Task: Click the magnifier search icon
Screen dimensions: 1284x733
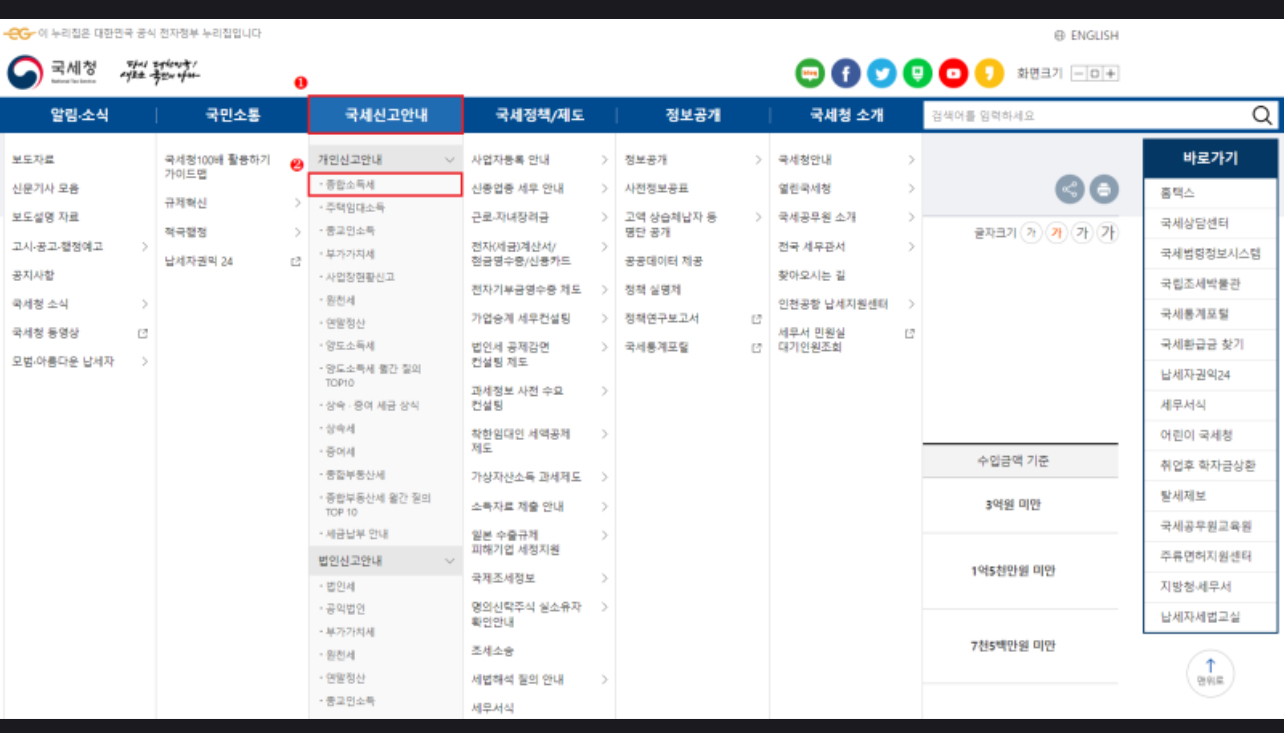Action: [x=1262, y=115]
